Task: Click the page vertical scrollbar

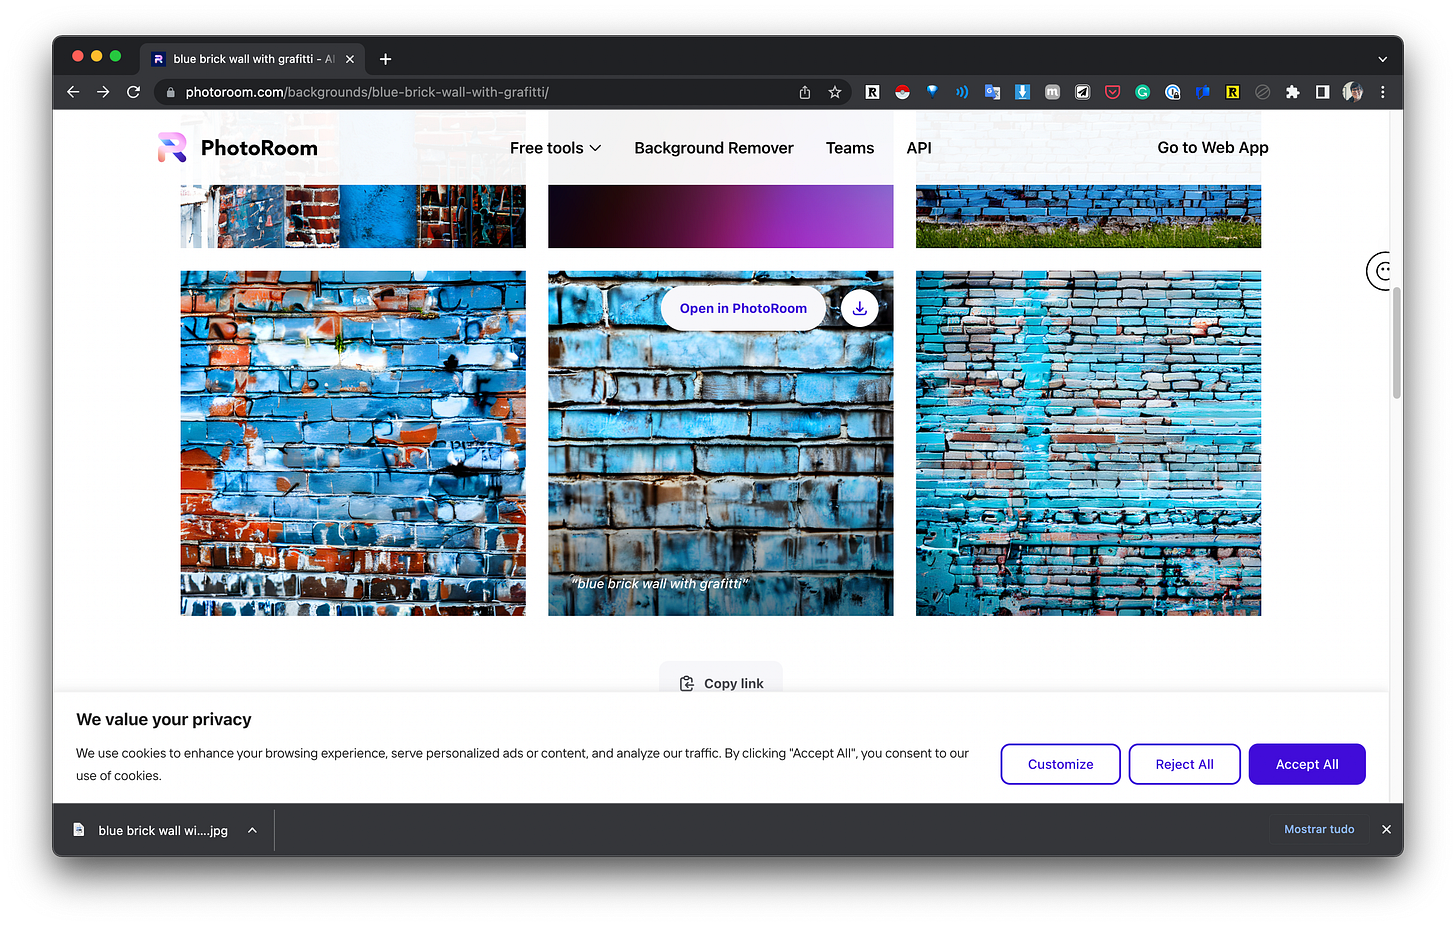Action: (1396, 343)
